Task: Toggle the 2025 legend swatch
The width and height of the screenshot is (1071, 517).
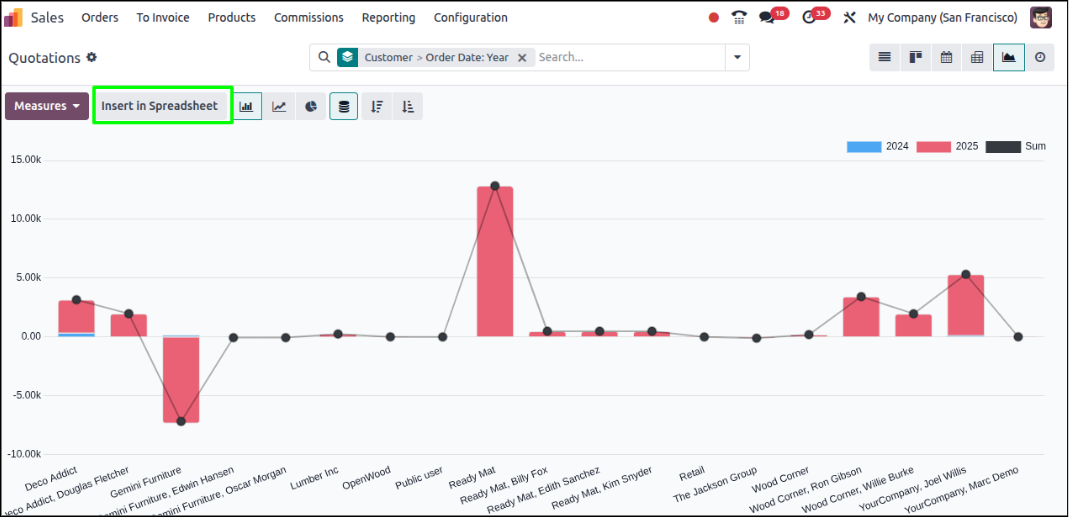Action: click(934, 146)
